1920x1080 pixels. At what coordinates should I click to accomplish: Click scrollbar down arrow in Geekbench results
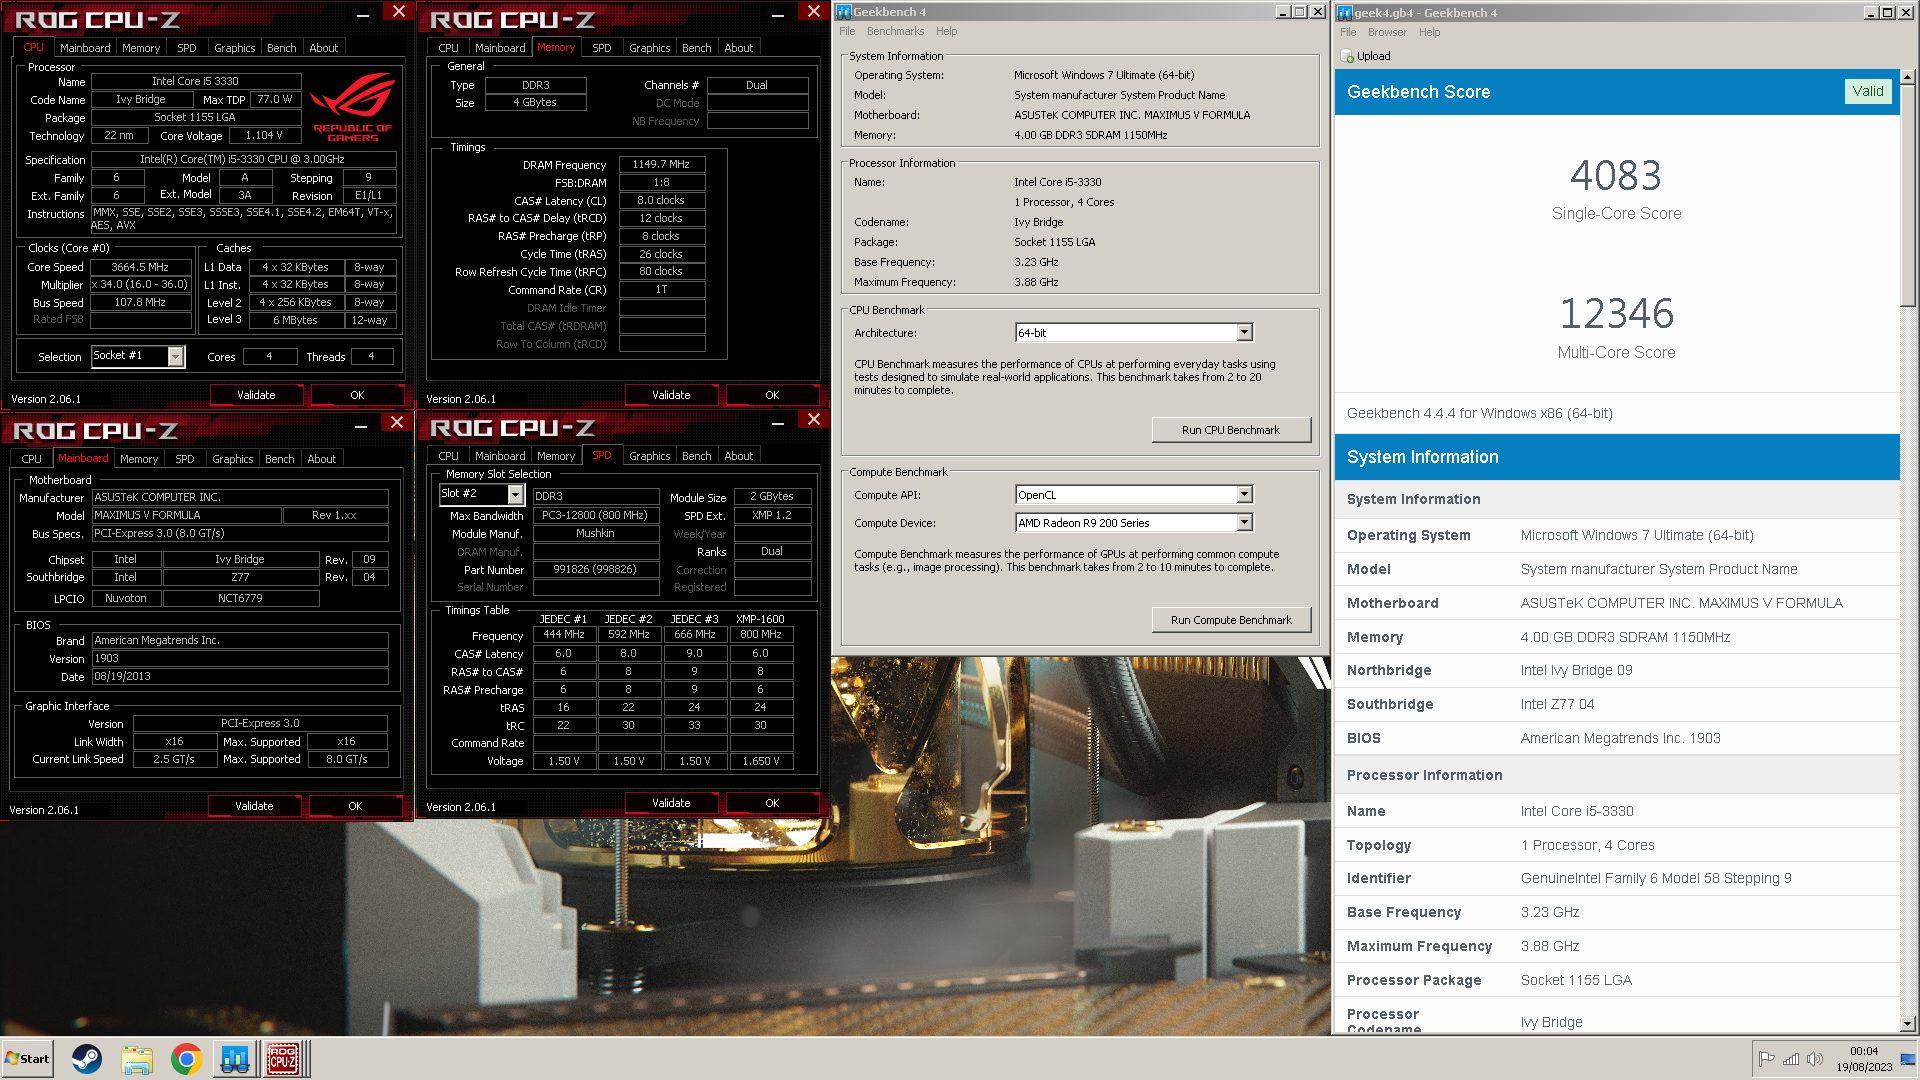click(1907, 1024)
